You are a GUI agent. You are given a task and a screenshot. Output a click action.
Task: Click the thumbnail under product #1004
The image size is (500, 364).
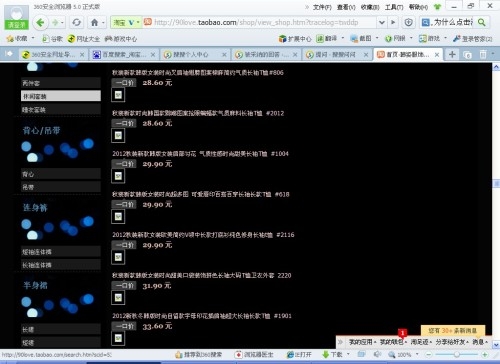(x=118, y=176)
